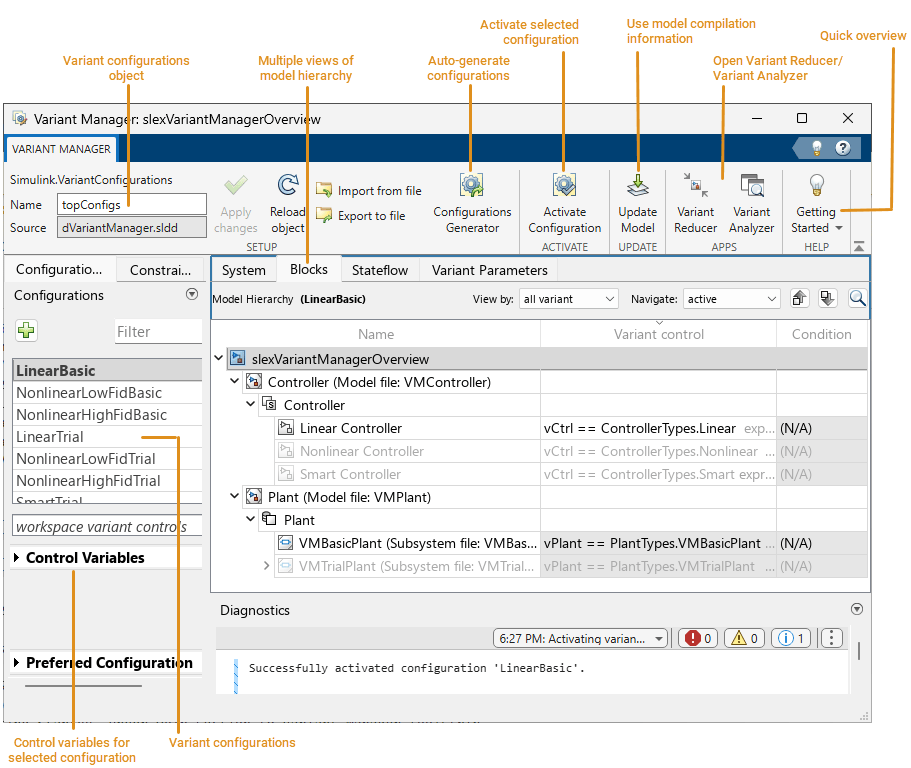Click the info count badge in Diagnostics

click(791, 638)
